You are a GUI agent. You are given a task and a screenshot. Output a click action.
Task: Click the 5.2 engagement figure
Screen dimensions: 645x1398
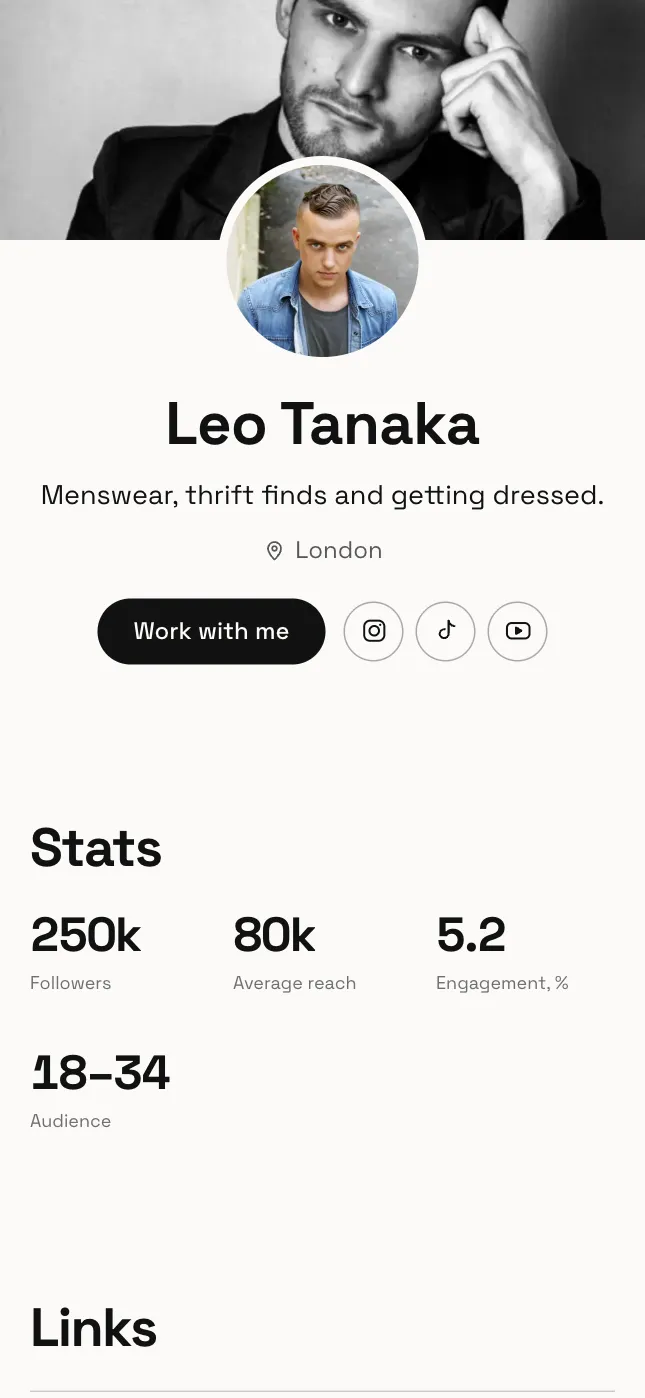(x=471, y=935)
